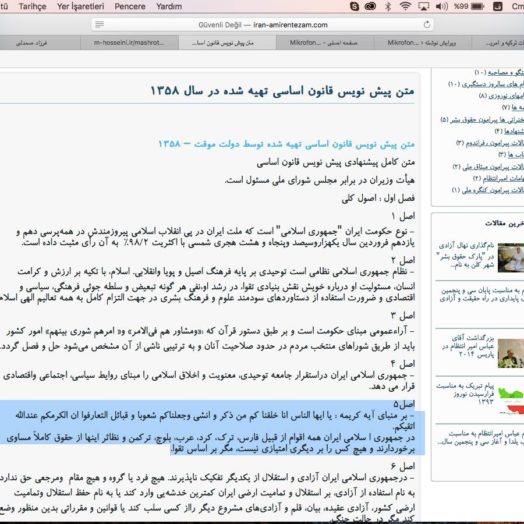
Task: Open the Yardım menu
Action: point(169,6)
